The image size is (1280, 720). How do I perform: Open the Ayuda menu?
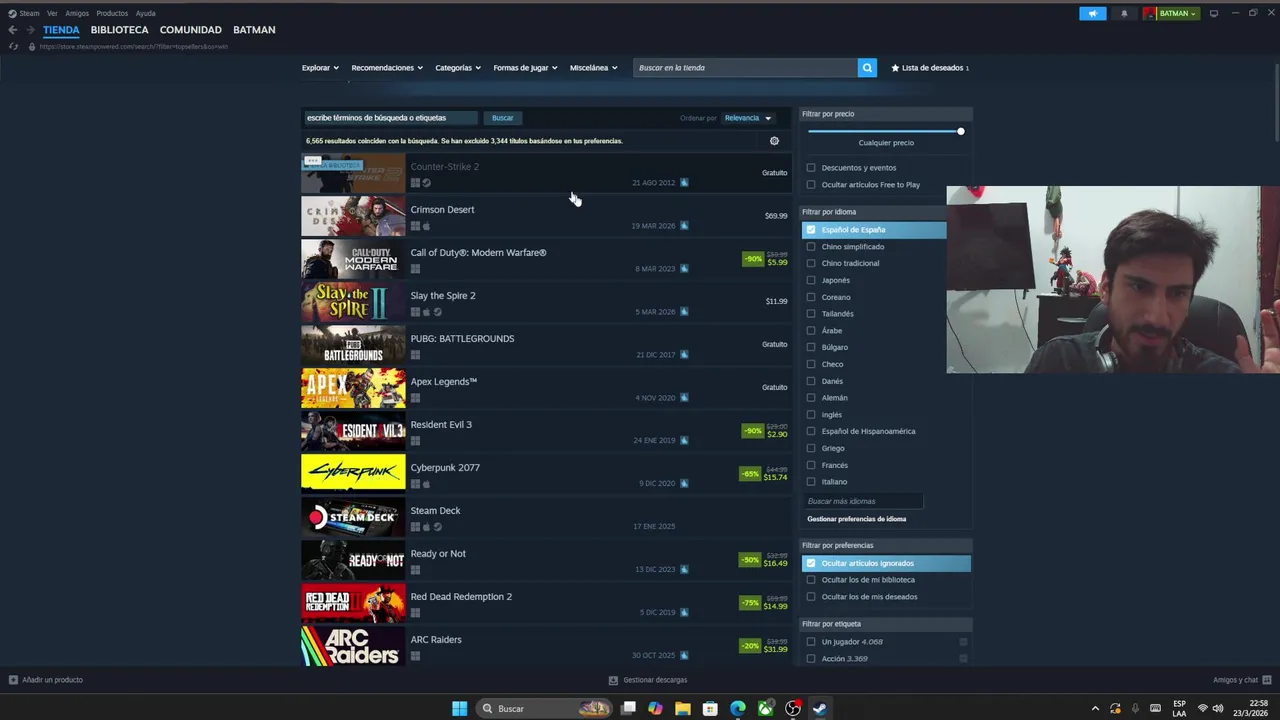[145, 13]
